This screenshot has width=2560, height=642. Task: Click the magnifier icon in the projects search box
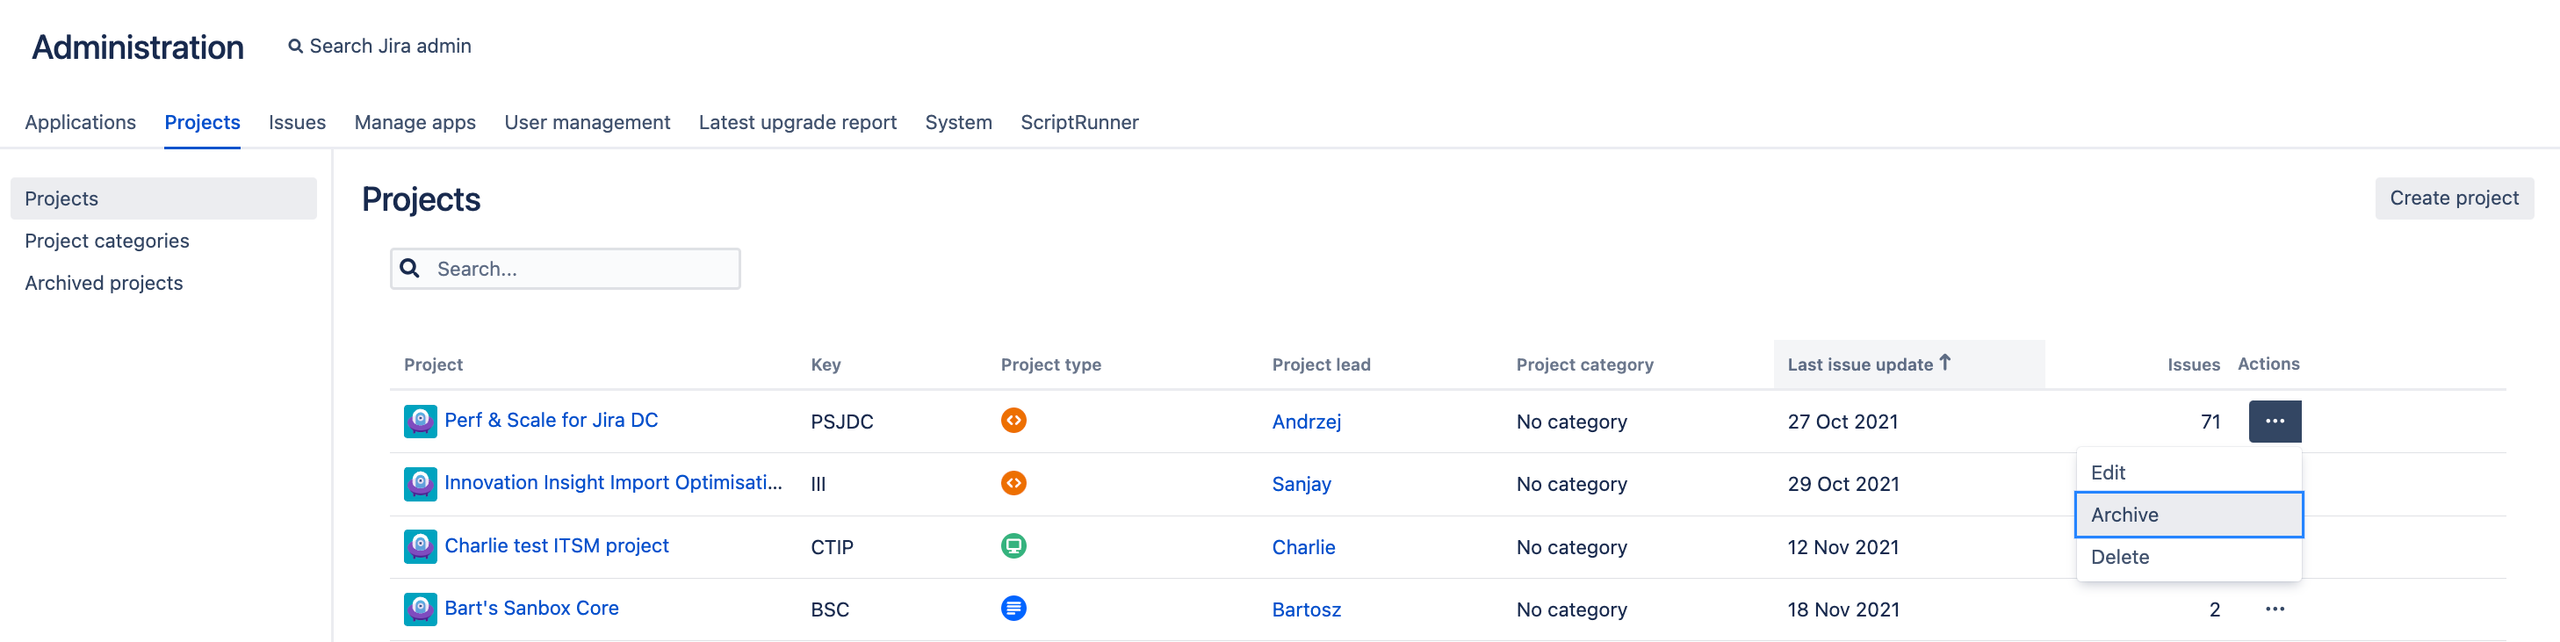410,269
